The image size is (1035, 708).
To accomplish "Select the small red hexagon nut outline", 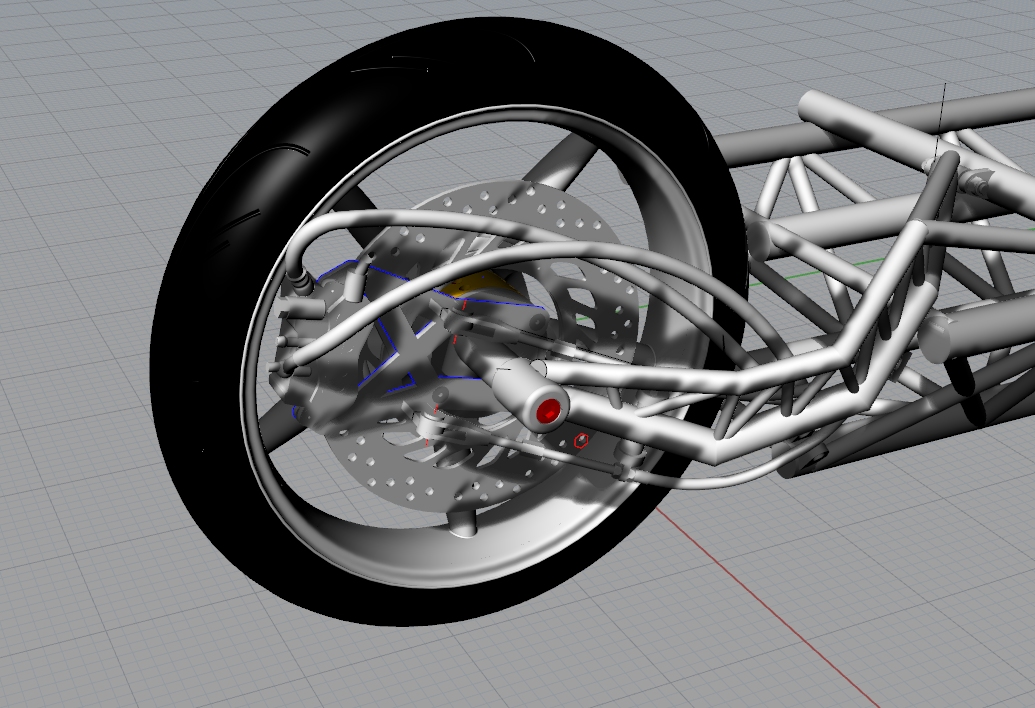I will click(x=581, y=441).
